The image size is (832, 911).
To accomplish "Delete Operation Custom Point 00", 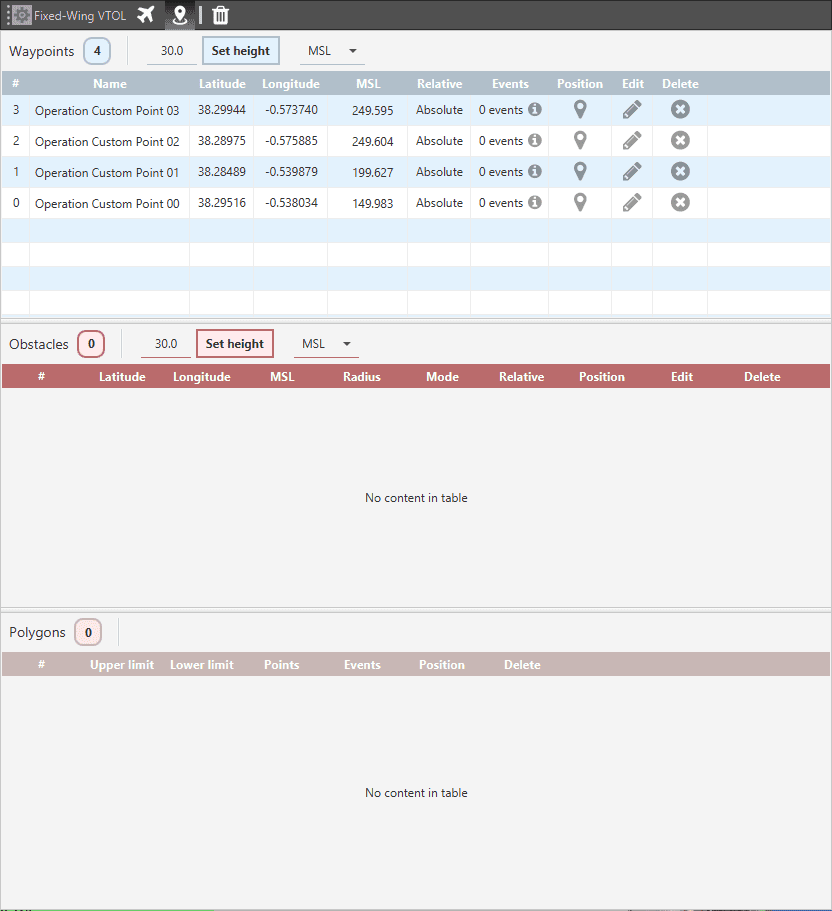I will coord(680,203).
